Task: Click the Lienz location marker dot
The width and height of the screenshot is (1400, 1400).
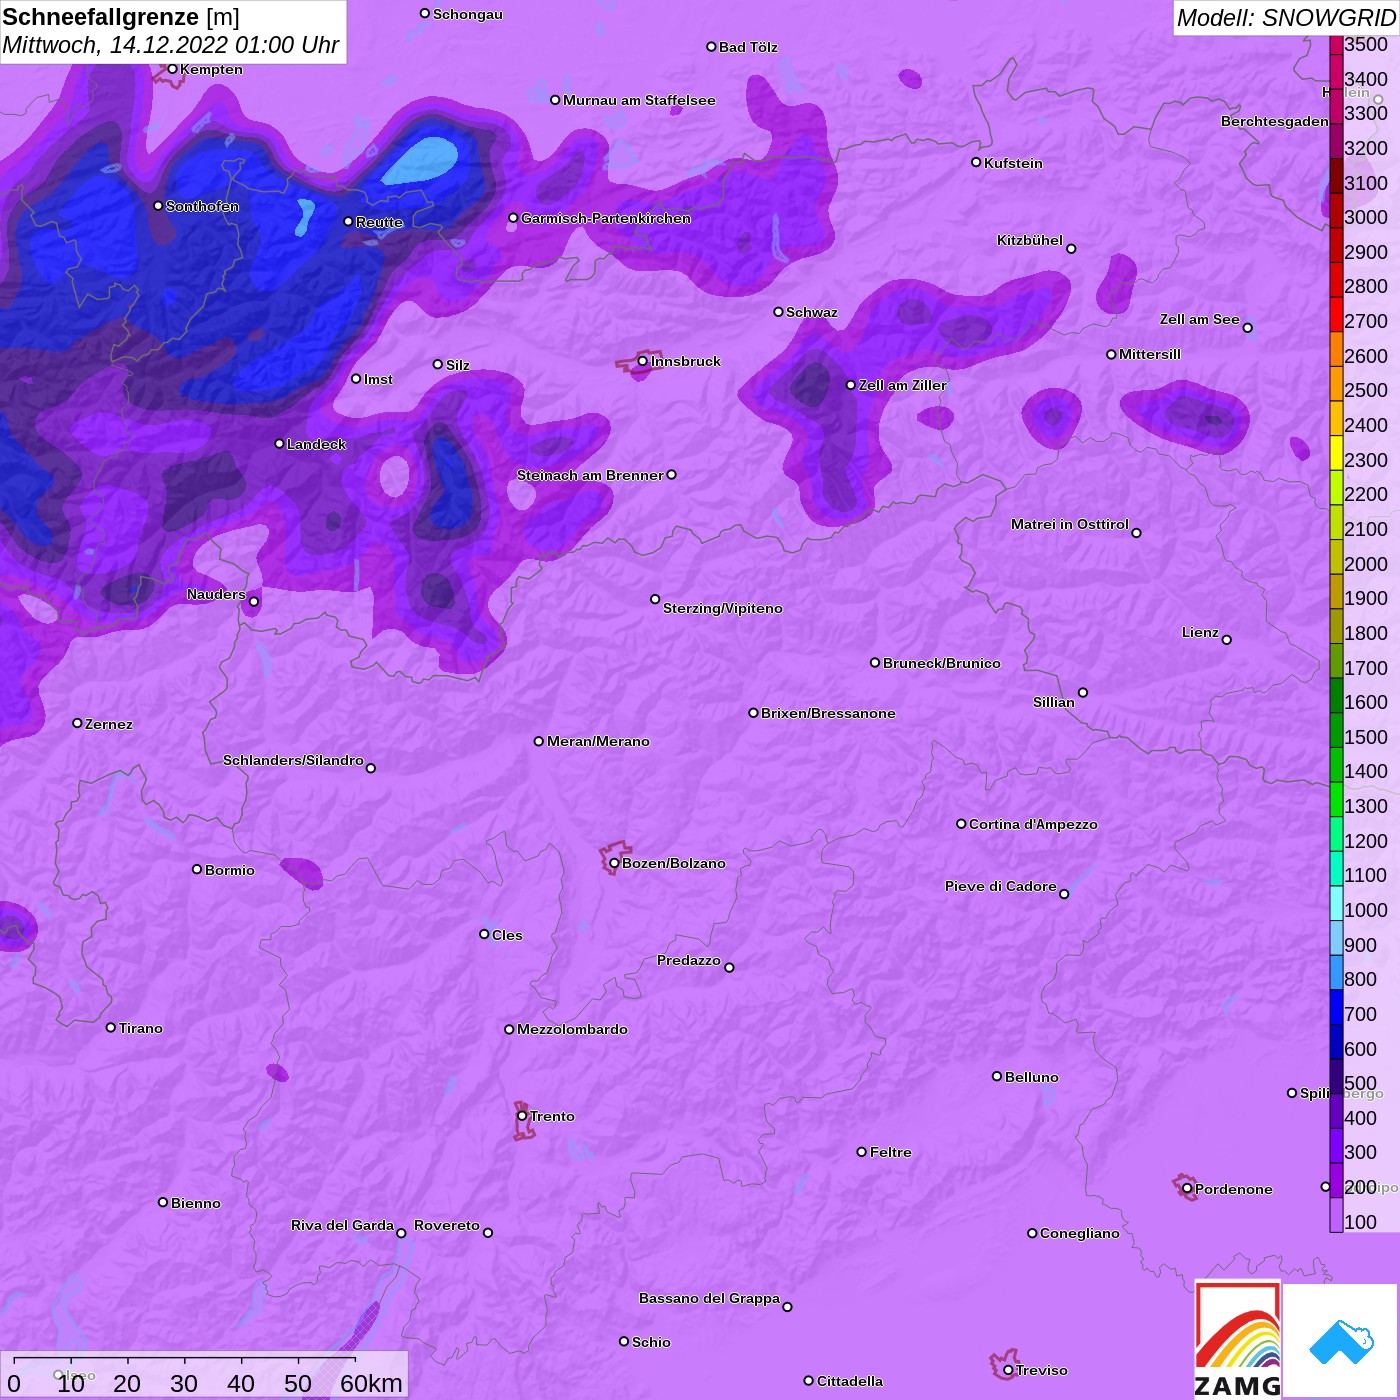Action: 1227,640
